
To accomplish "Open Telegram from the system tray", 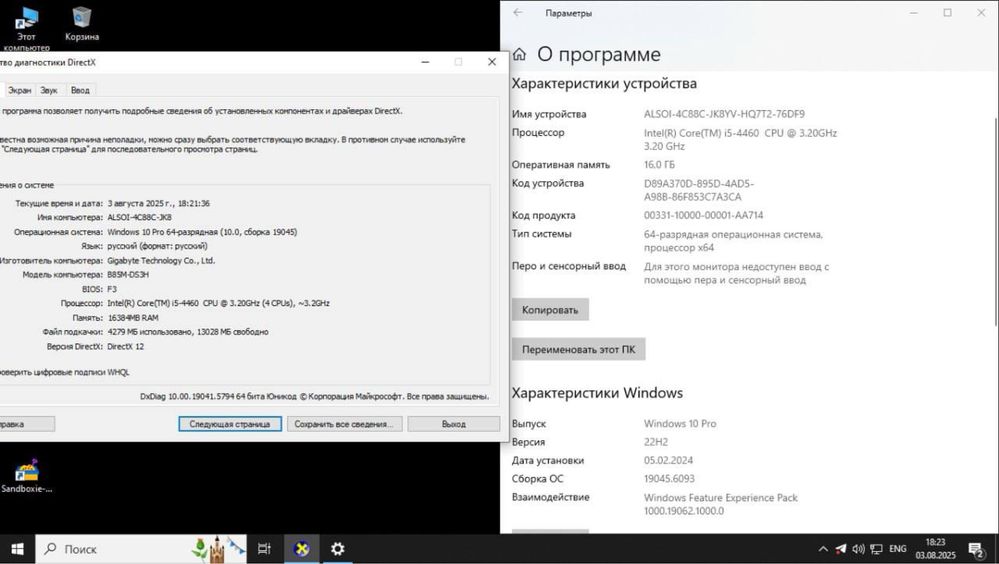I will click(841, 549).
